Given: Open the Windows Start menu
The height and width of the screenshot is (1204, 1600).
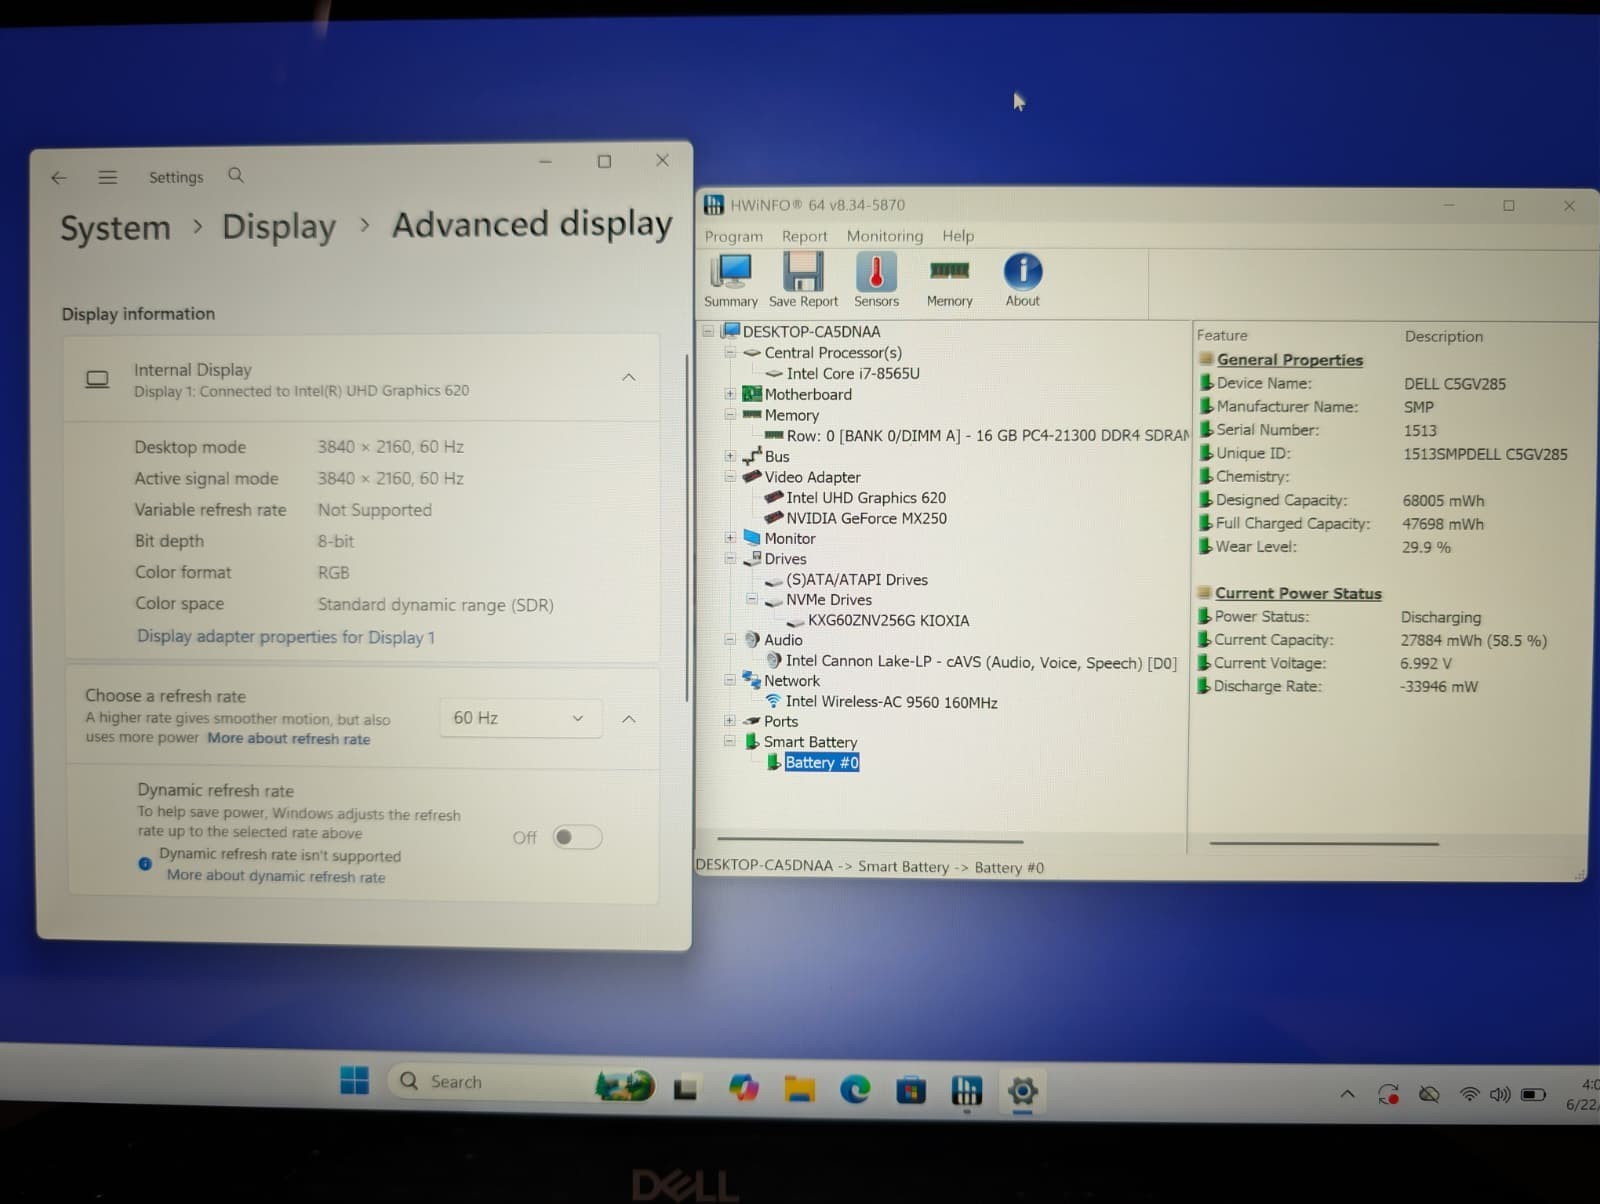Looking at the screenshot, I should click(x=354, y=1080).
